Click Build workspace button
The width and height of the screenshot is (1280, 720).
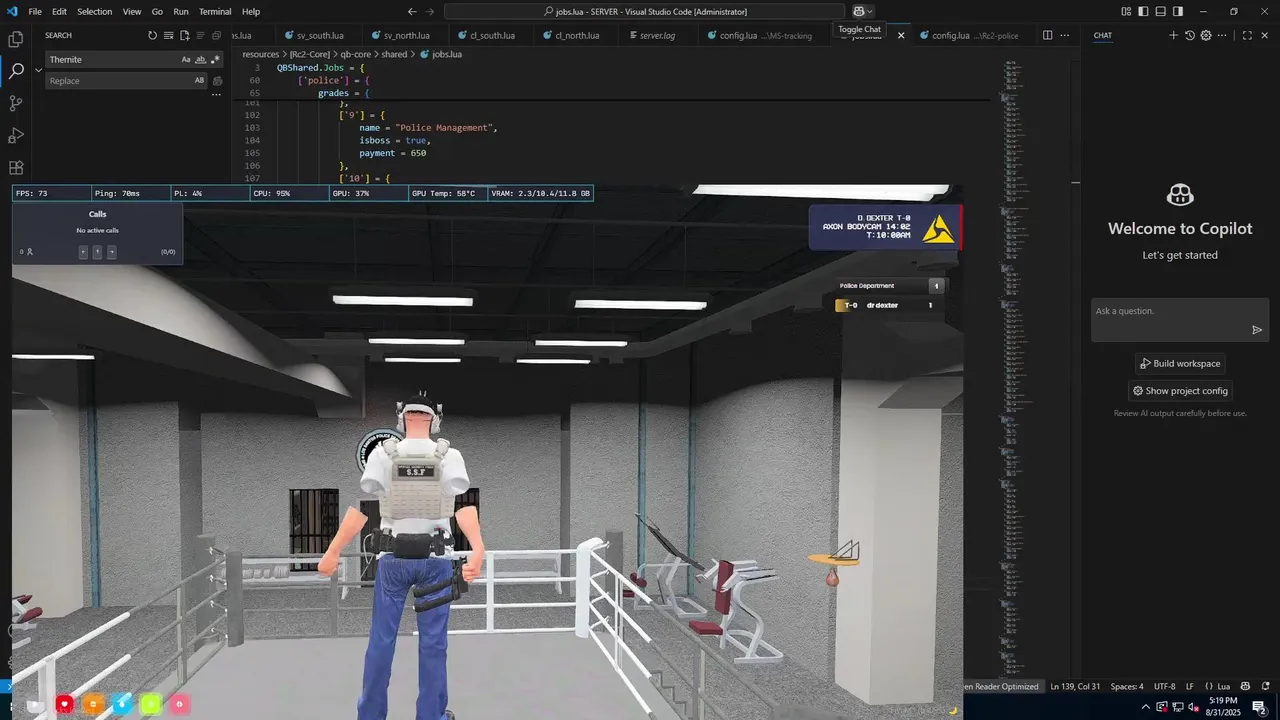tap(1180, 364)
